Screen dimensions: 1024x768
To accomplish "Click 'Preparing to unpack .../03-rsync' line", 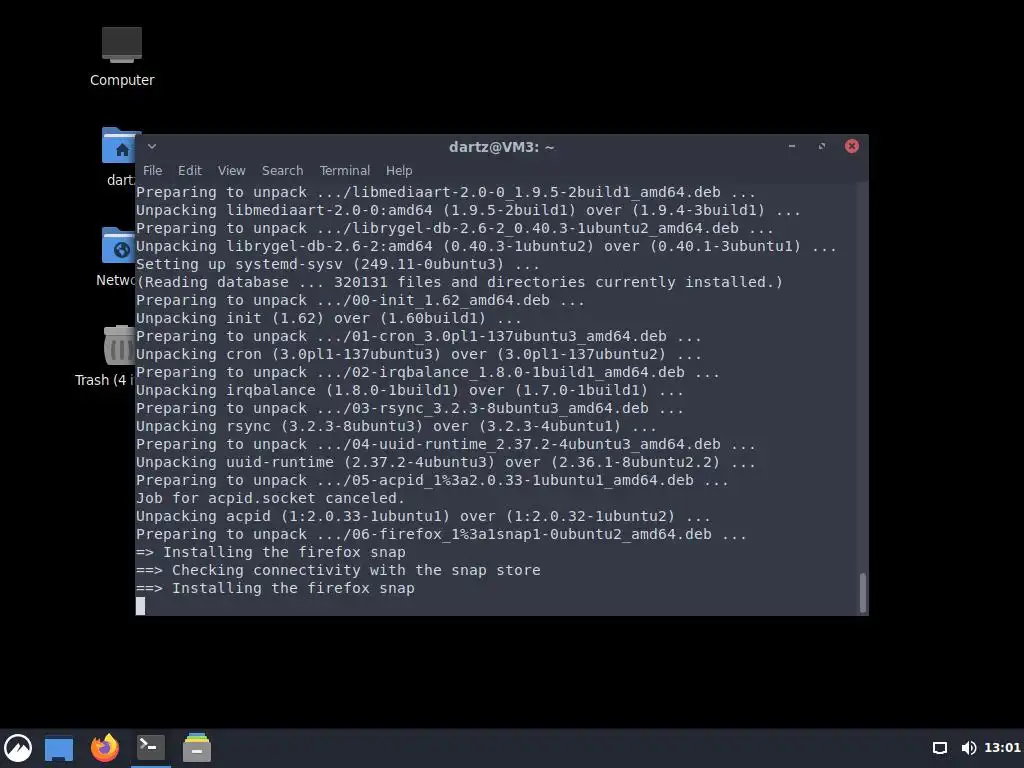I will (x=409, y=408).
